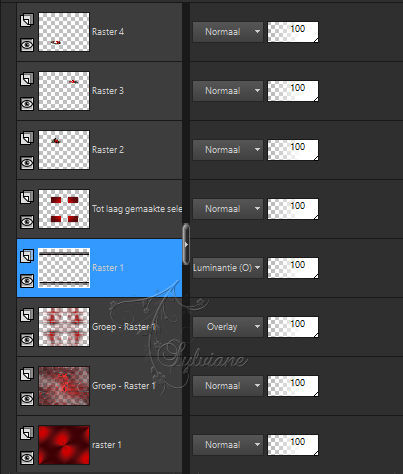Click the layer type icon of selected Raster 1
This screenshot has height=474, width=403.
coord(27,256)
